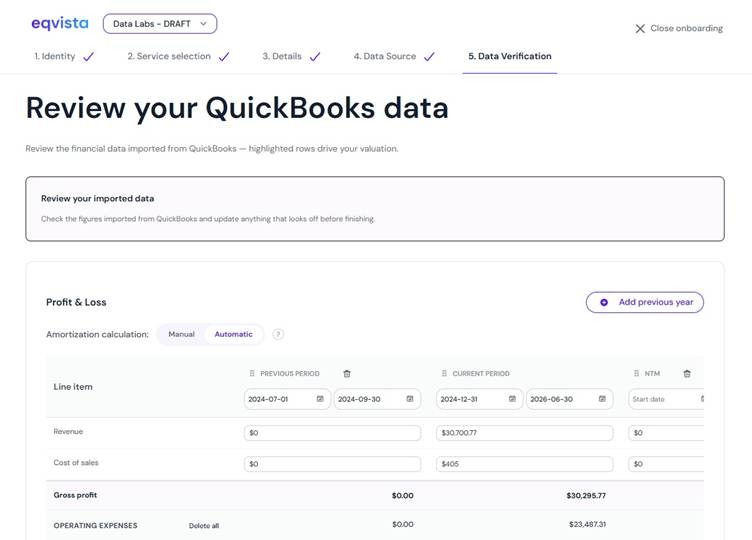Open calendar for the 2024-07-01 date

tap(320, 399)
